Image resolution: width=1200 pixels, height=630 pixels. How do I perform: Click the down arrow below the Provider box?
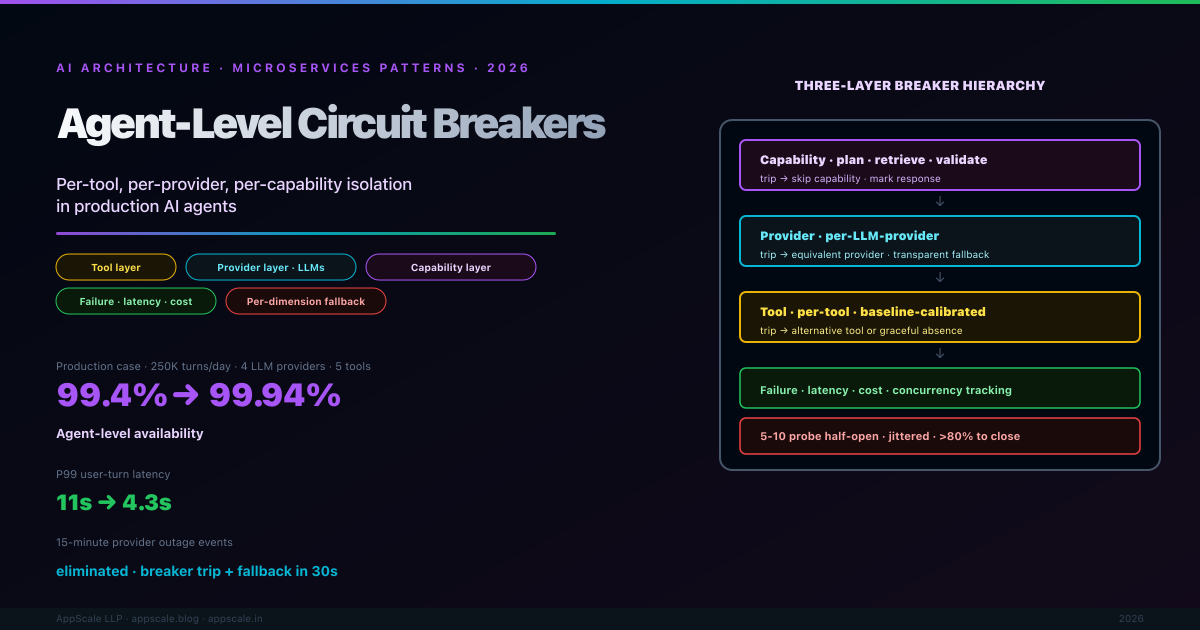(940, 278)
